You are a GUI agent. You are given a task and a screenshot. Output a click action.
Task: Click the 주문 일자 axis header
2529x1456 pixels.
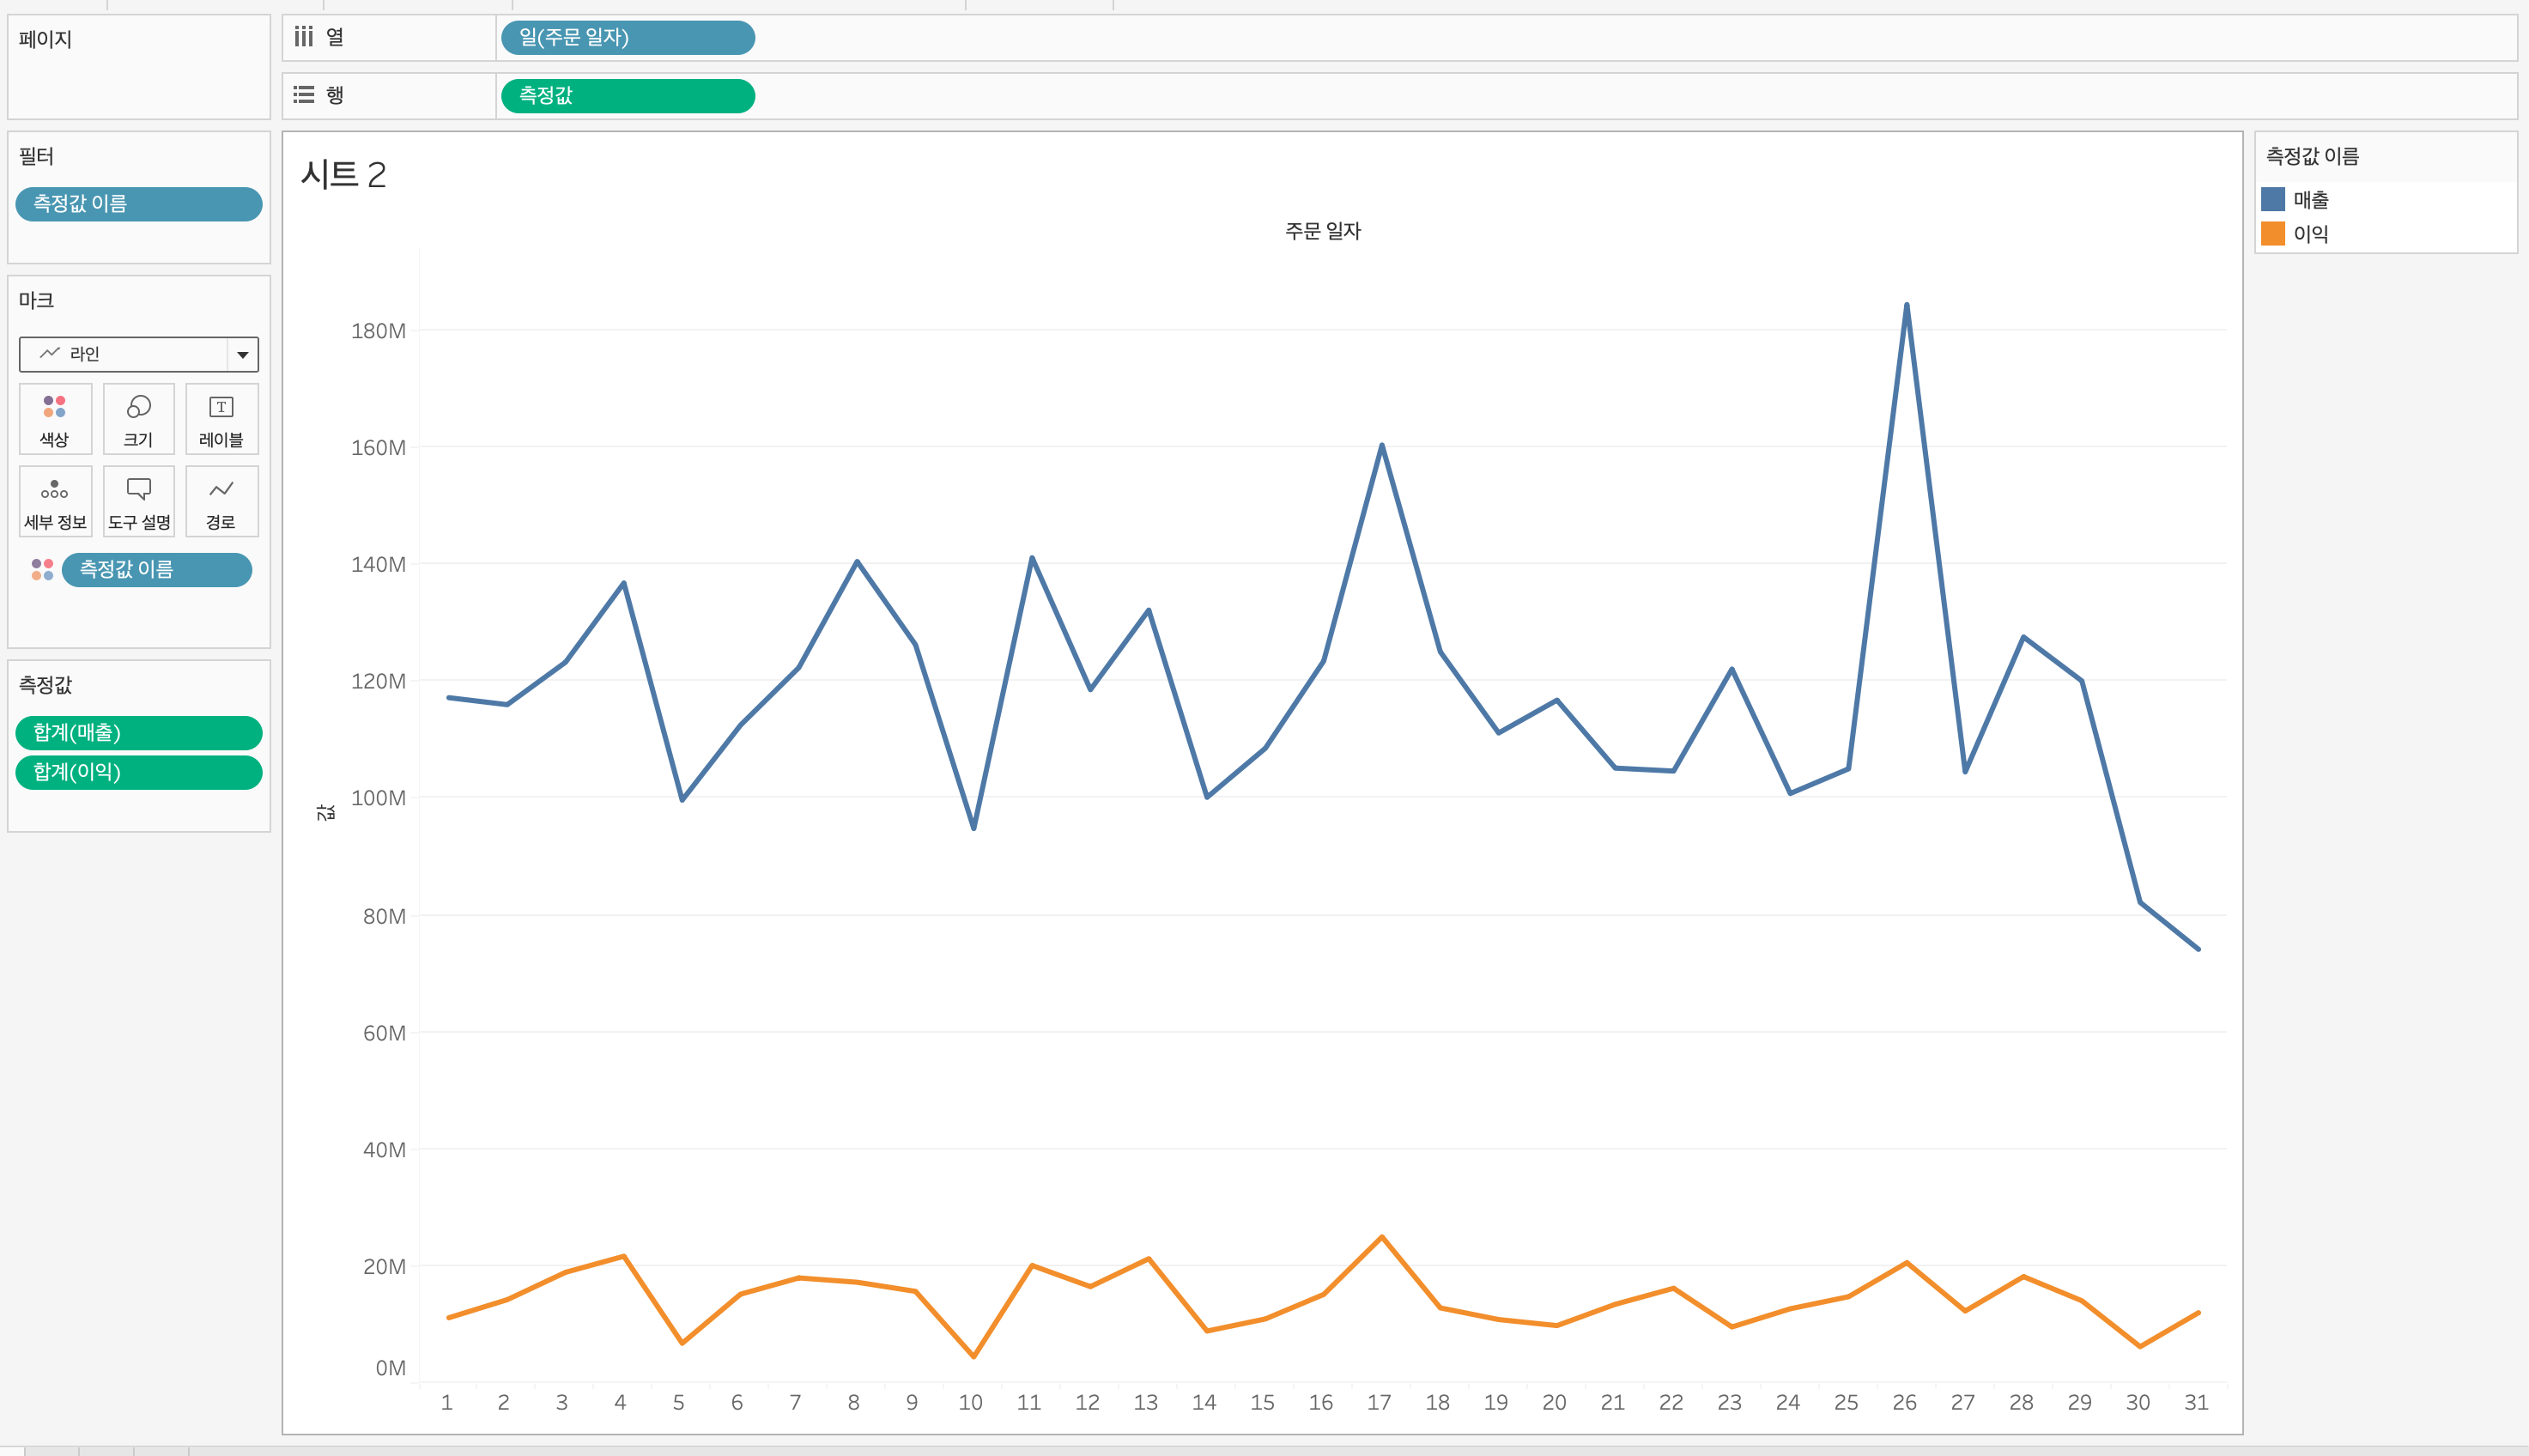click(x=1322, y=231)
